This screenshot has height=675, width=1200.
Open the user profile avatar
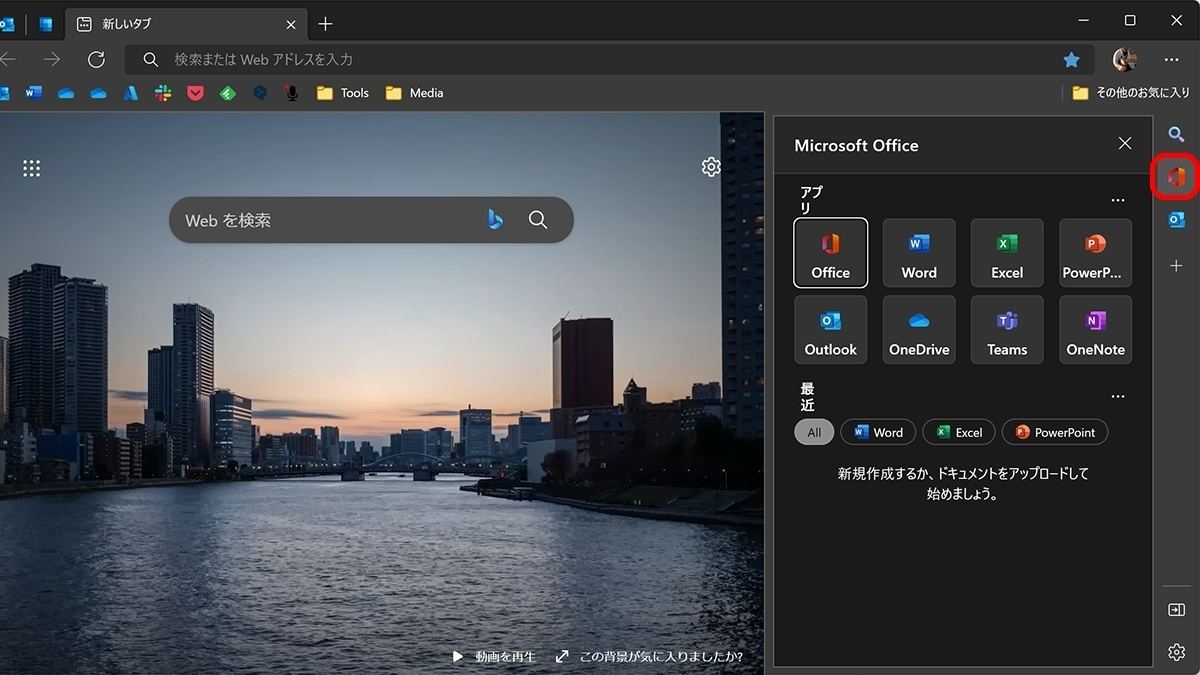(x=1125, y=59)
